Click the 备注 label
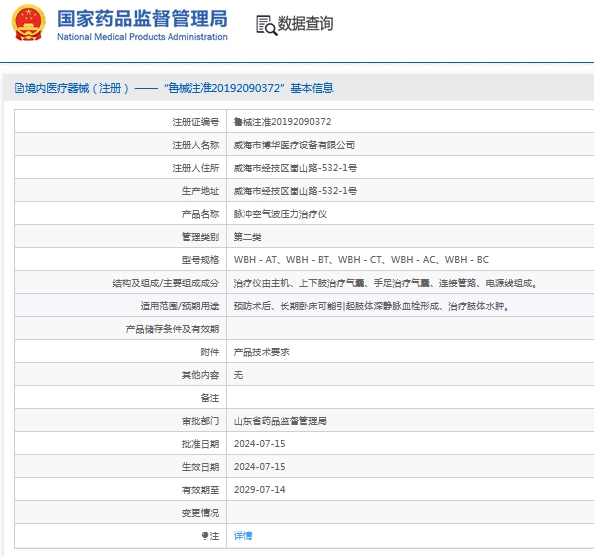The height and width of the screenshot is (557, 594). [209, 398]
